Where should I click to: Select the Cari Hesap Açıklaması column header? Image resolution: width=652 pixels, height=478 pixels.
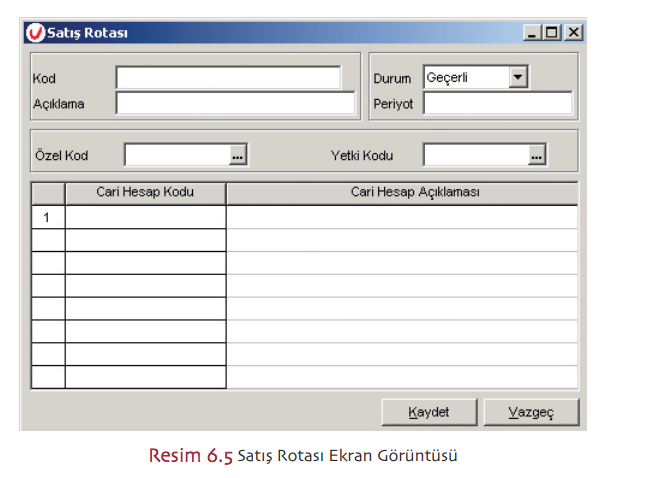(402, 192)
